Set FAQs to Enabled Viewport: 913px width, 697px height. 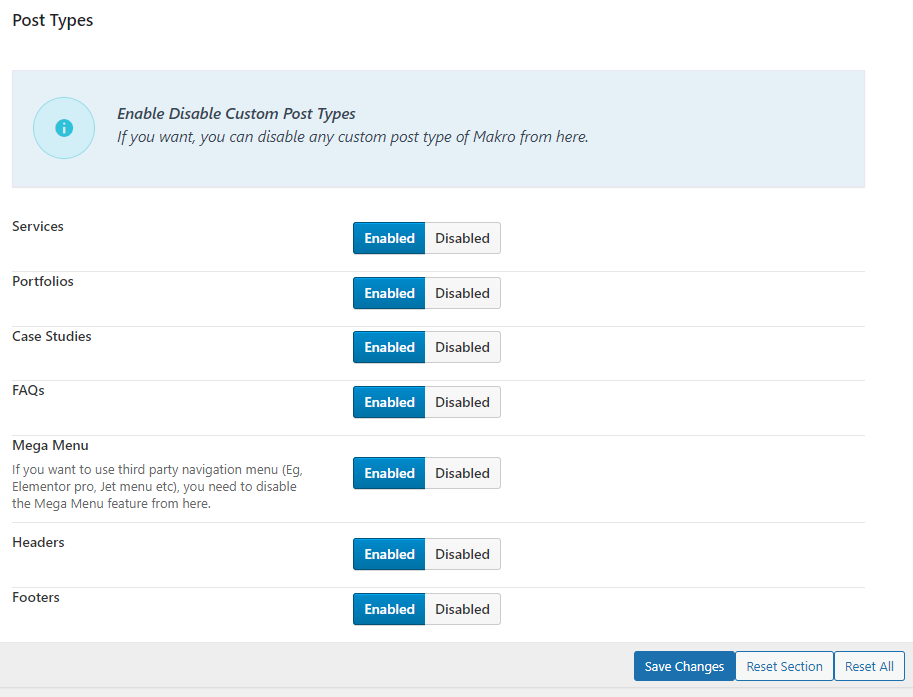(x=389, y=402)
